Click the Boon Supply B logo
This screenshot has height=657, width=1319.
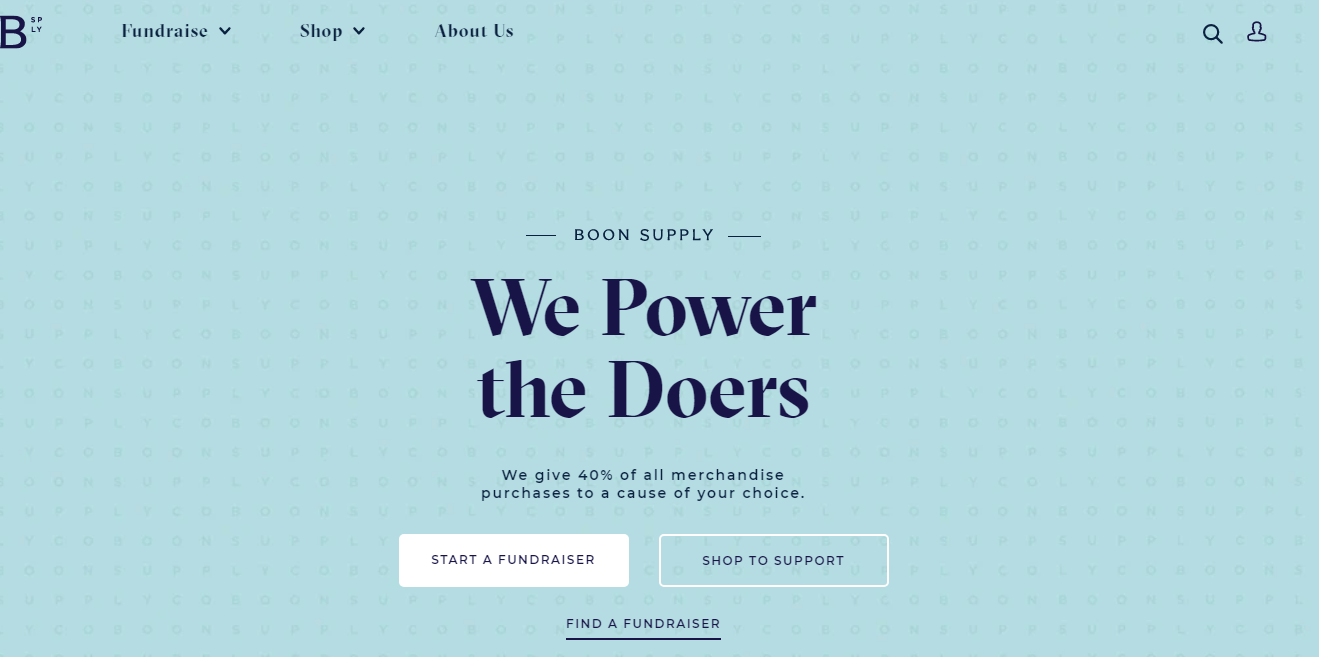pyautogui.click(x=12, y=31)
